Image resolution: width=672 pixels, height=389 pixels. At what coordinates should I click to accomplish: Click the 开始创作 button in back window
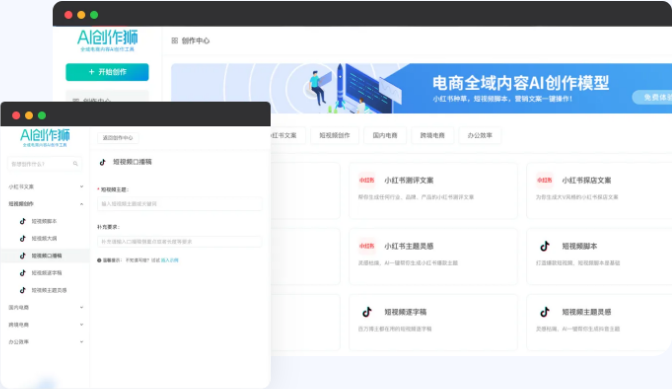pos(107,72)
